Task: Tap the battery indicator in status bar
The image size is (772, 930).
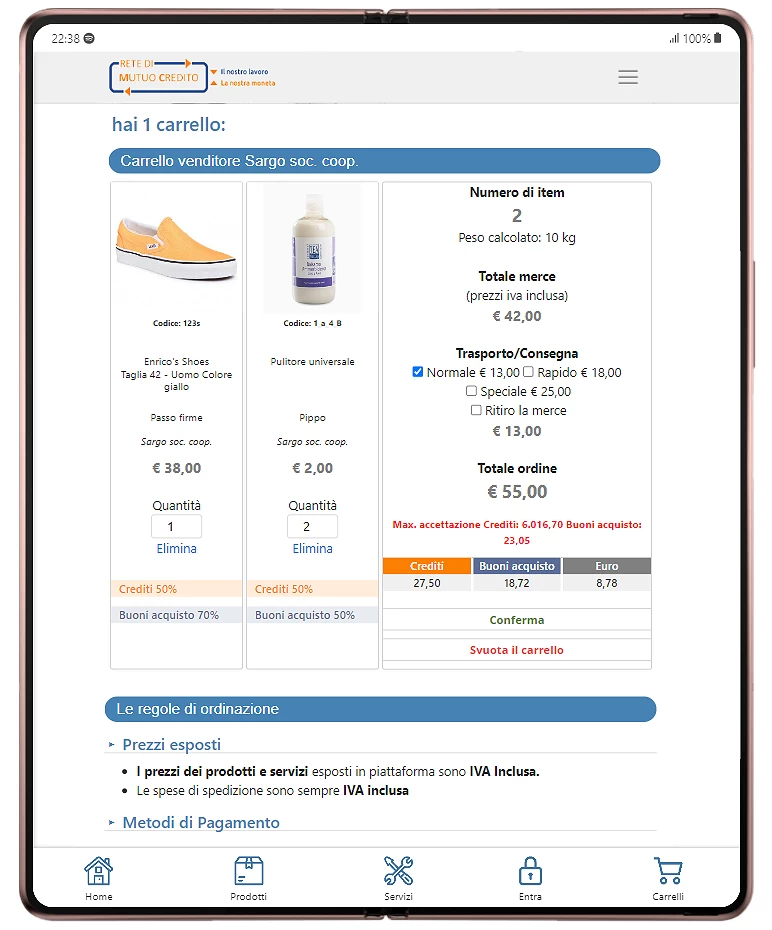Action: 717,38
